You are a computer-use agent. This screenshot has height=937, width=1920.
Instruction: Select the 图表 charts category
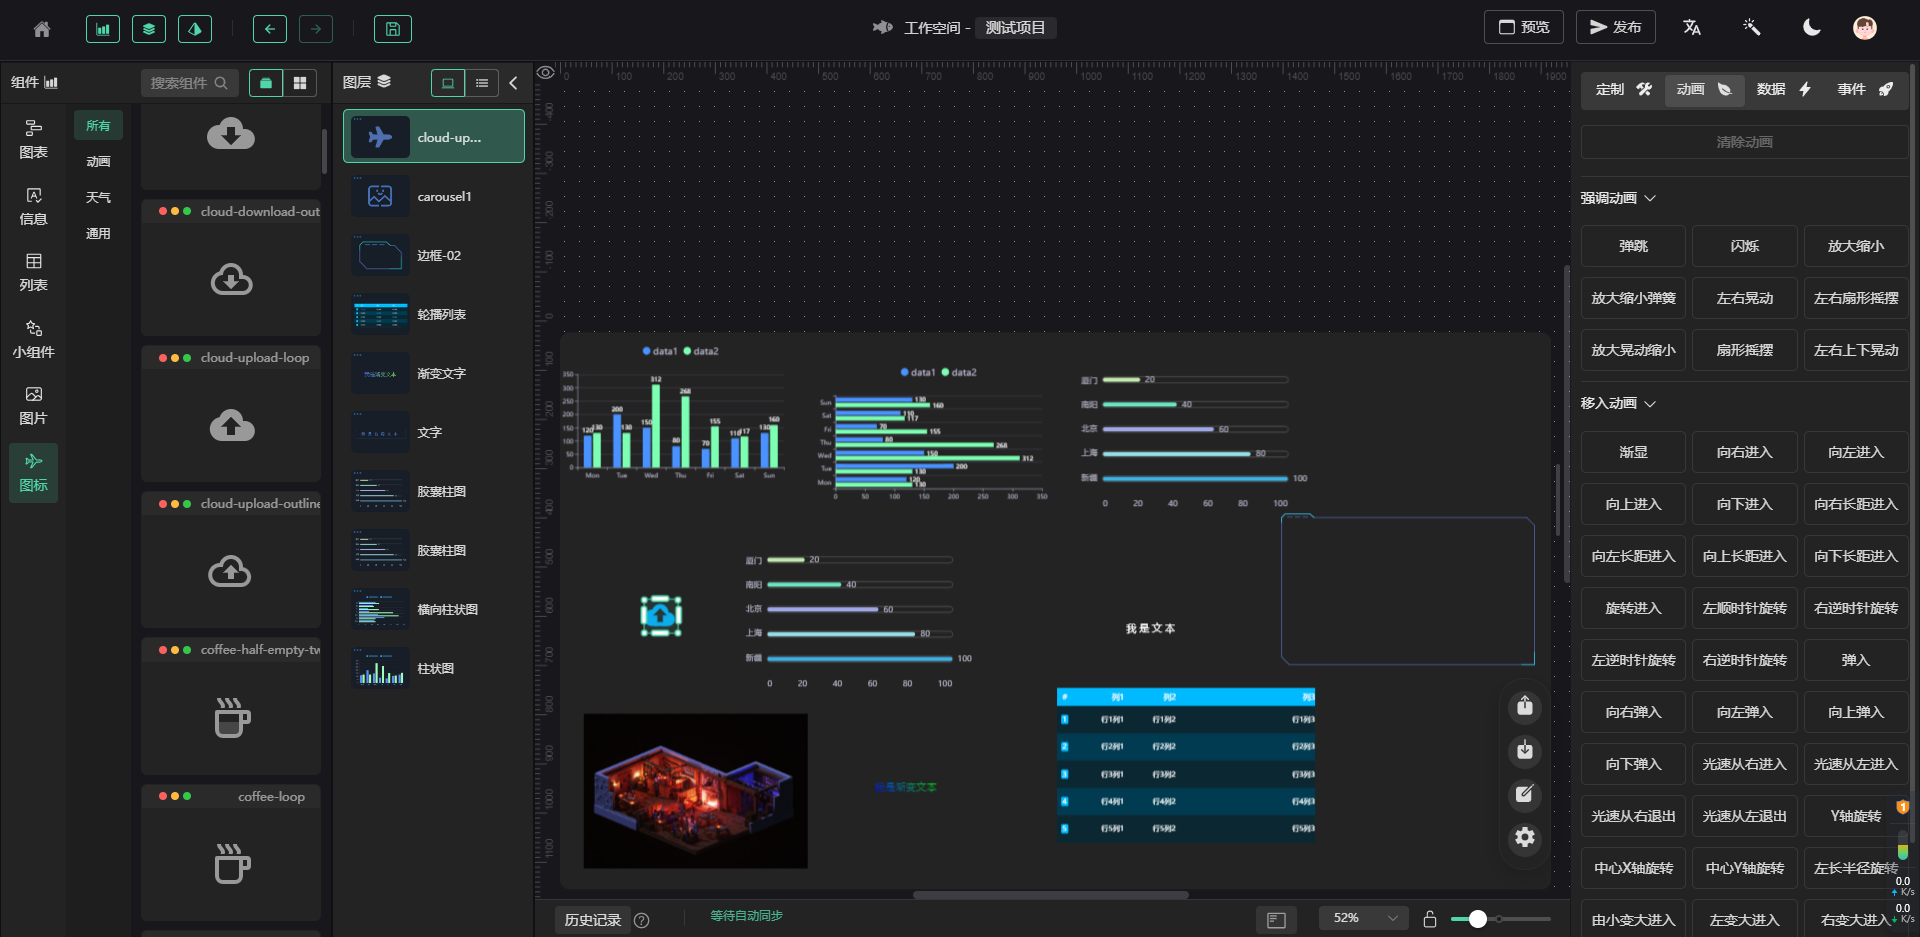(33, 139)
